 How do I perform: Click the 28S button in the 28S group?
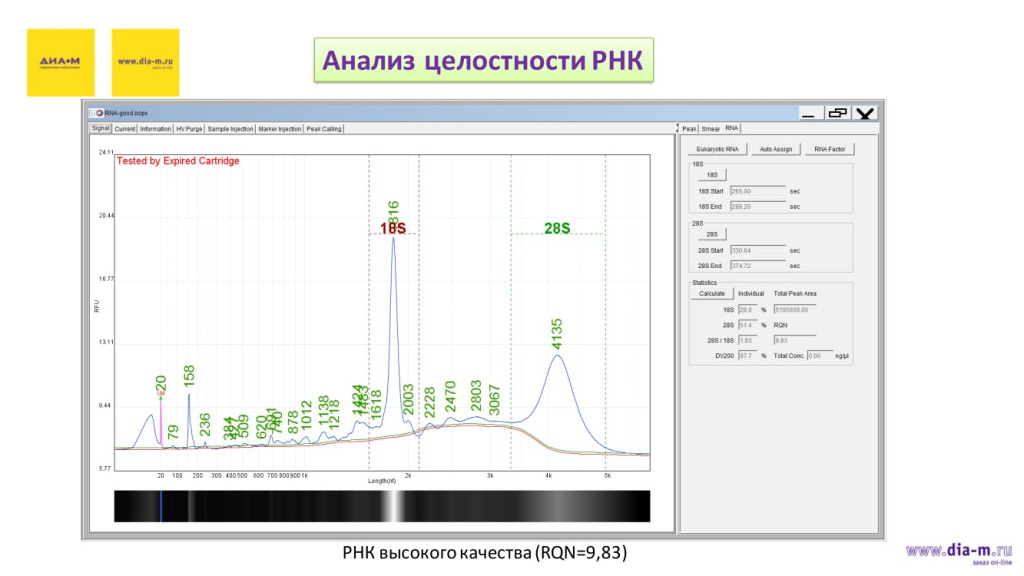[712, 234]
